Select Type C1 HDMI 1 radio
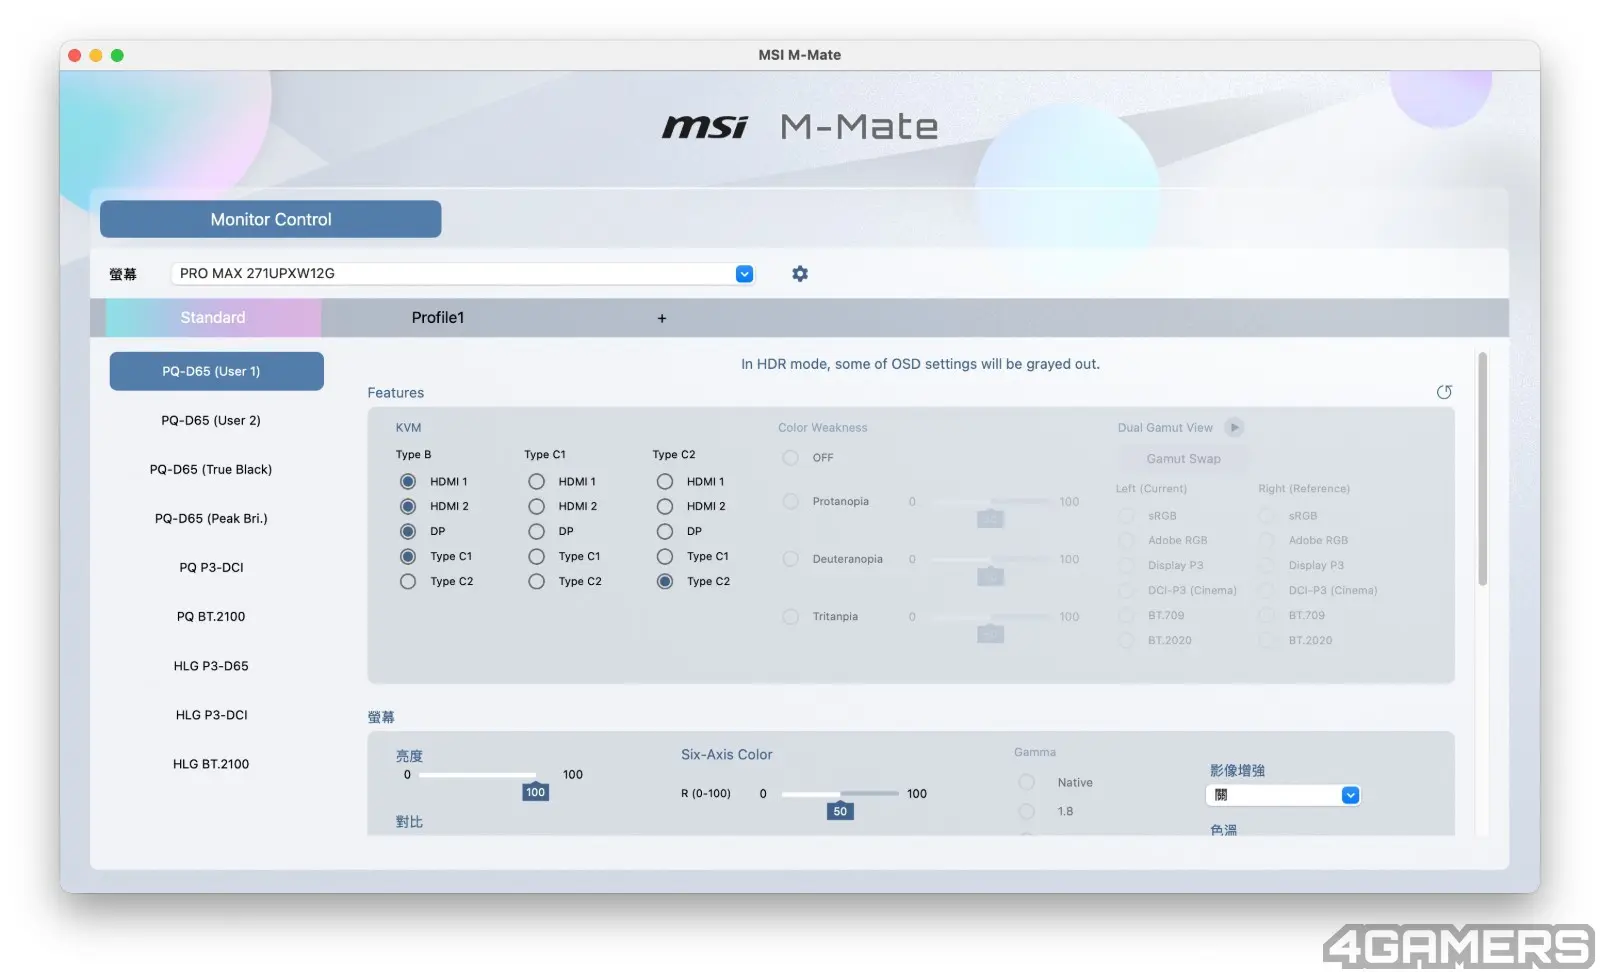1600x972 pixels. pos(537,482)
